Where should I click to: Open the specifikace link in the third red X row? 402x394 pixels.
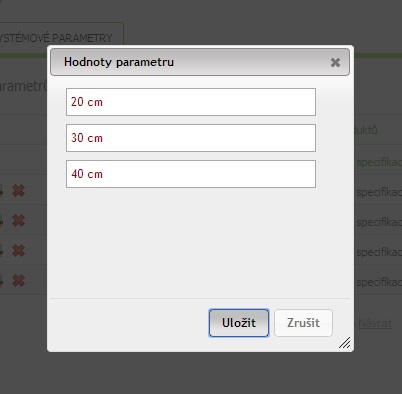[x=379, y=252]
